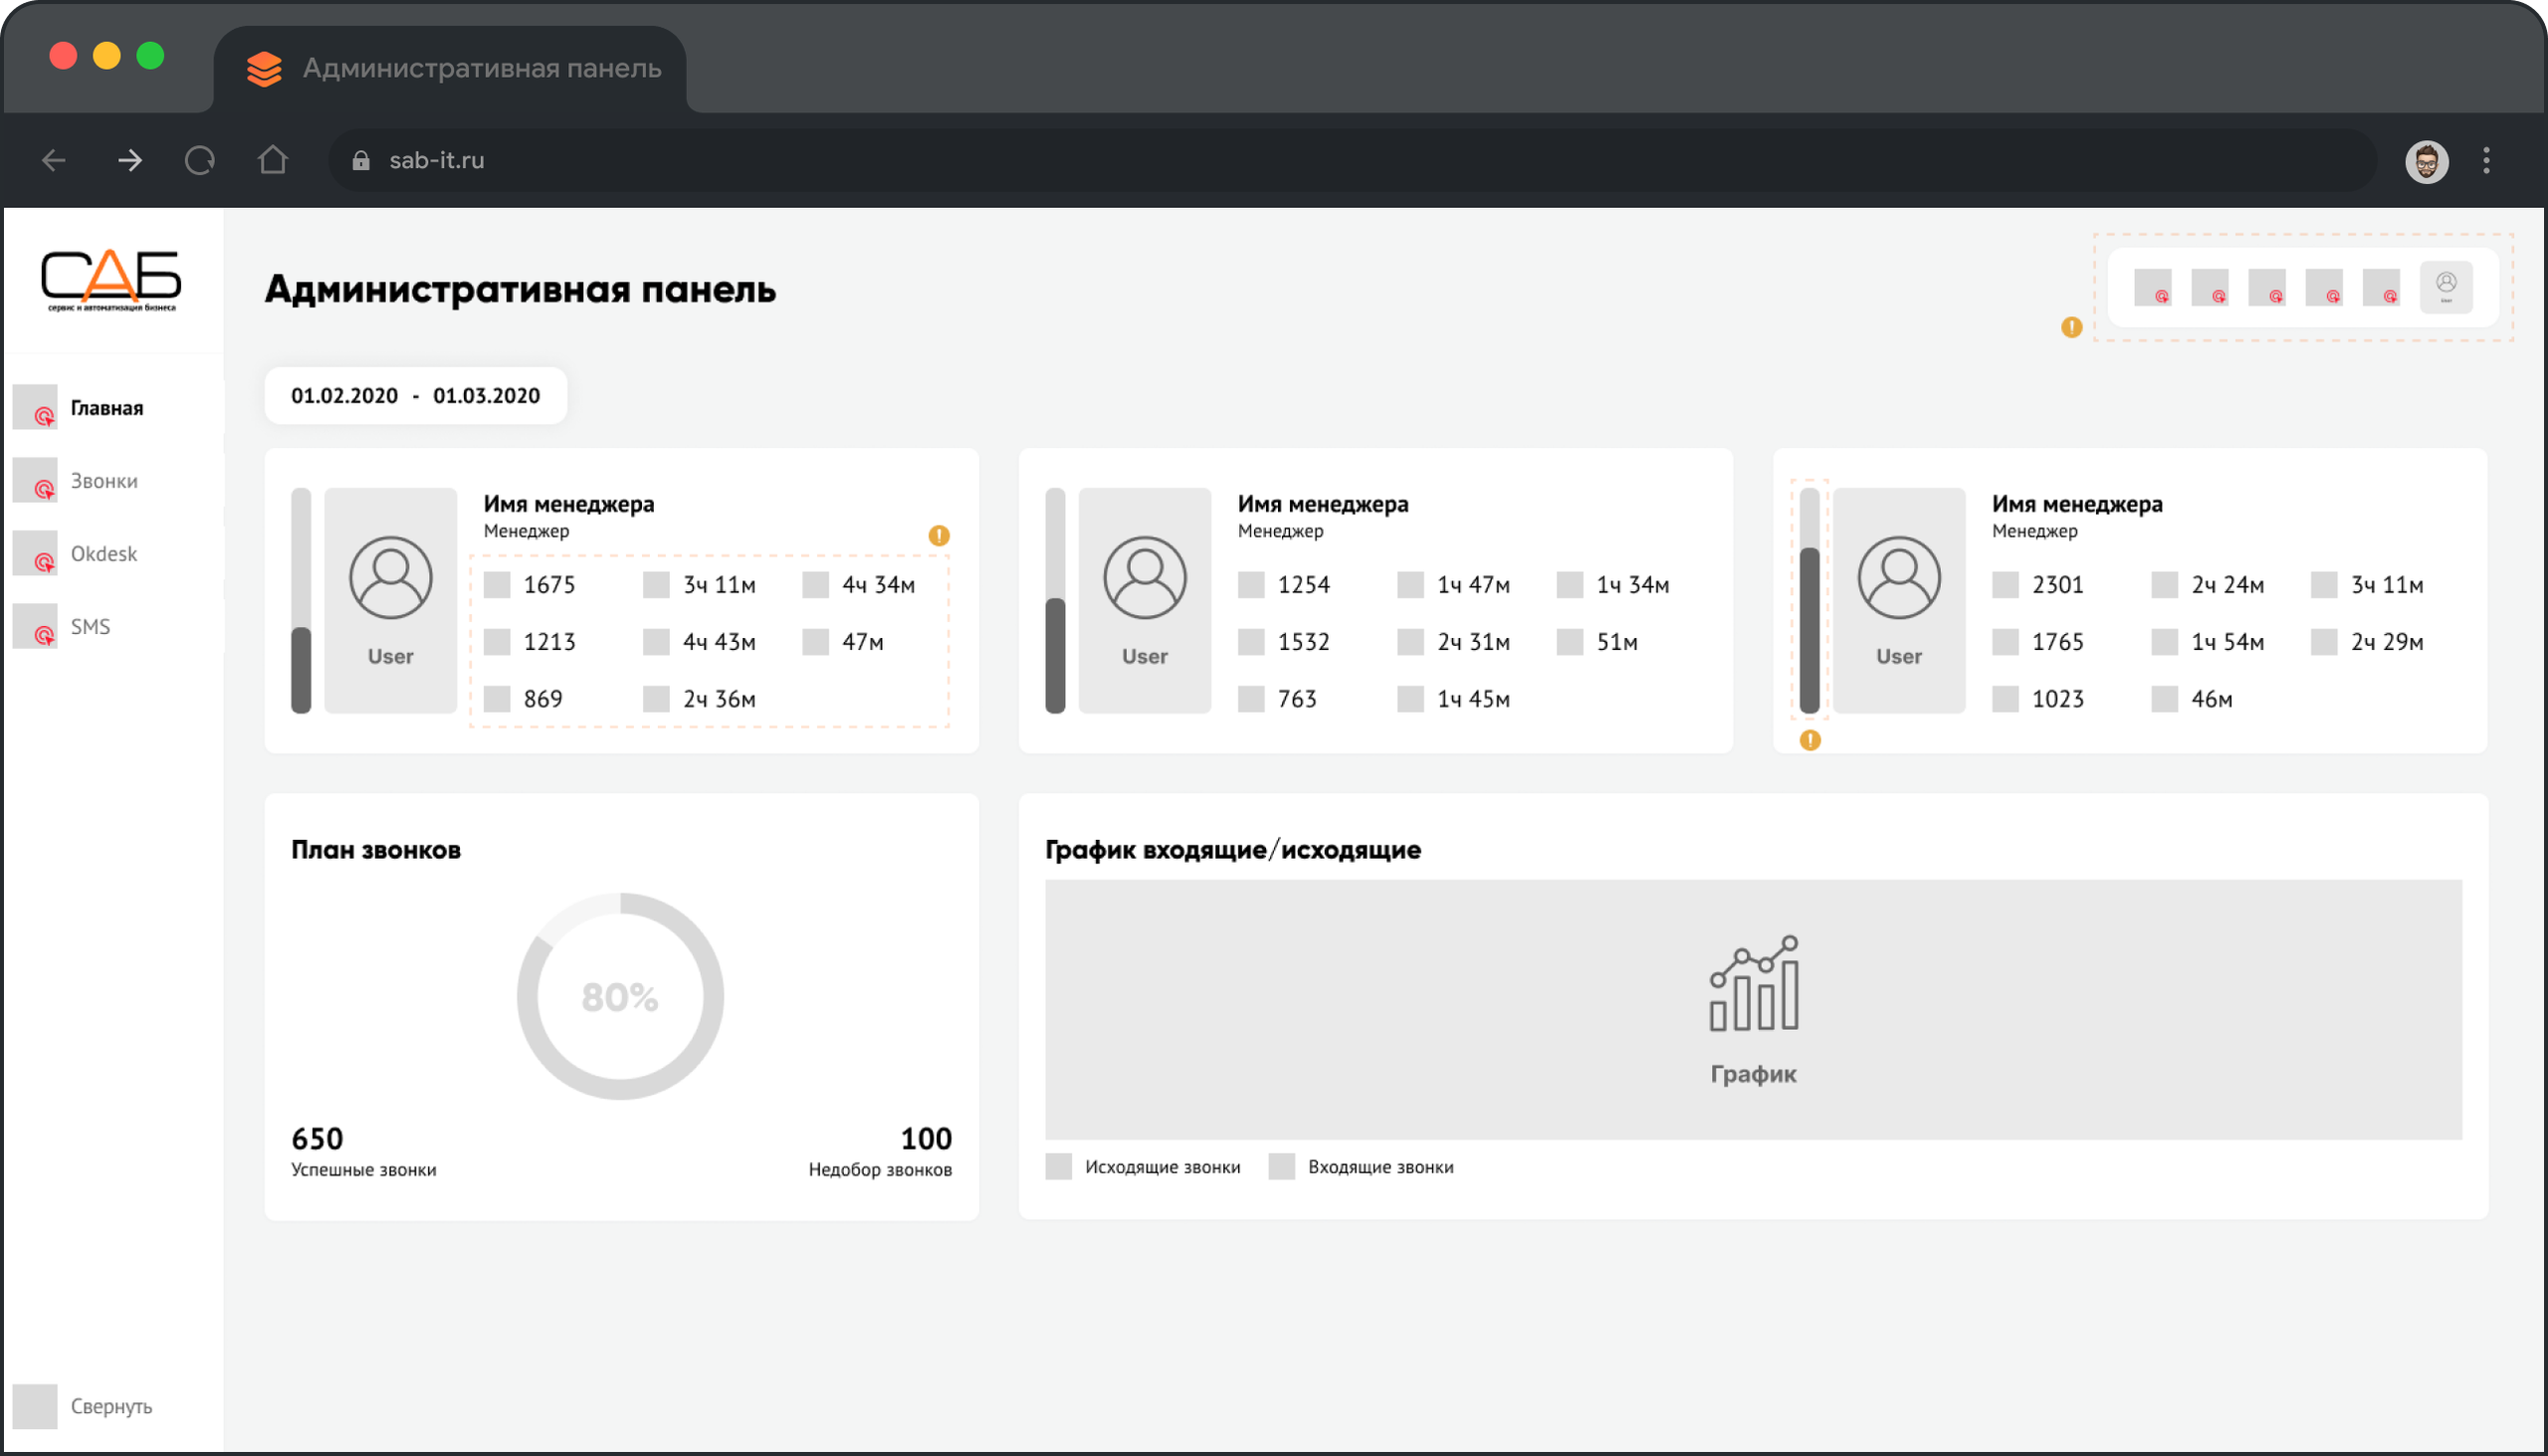The width and height of the screenshot is (2548, 1456).
Task: Toggle the Входящие звонки legend box
Action: click(1281, 1167)
